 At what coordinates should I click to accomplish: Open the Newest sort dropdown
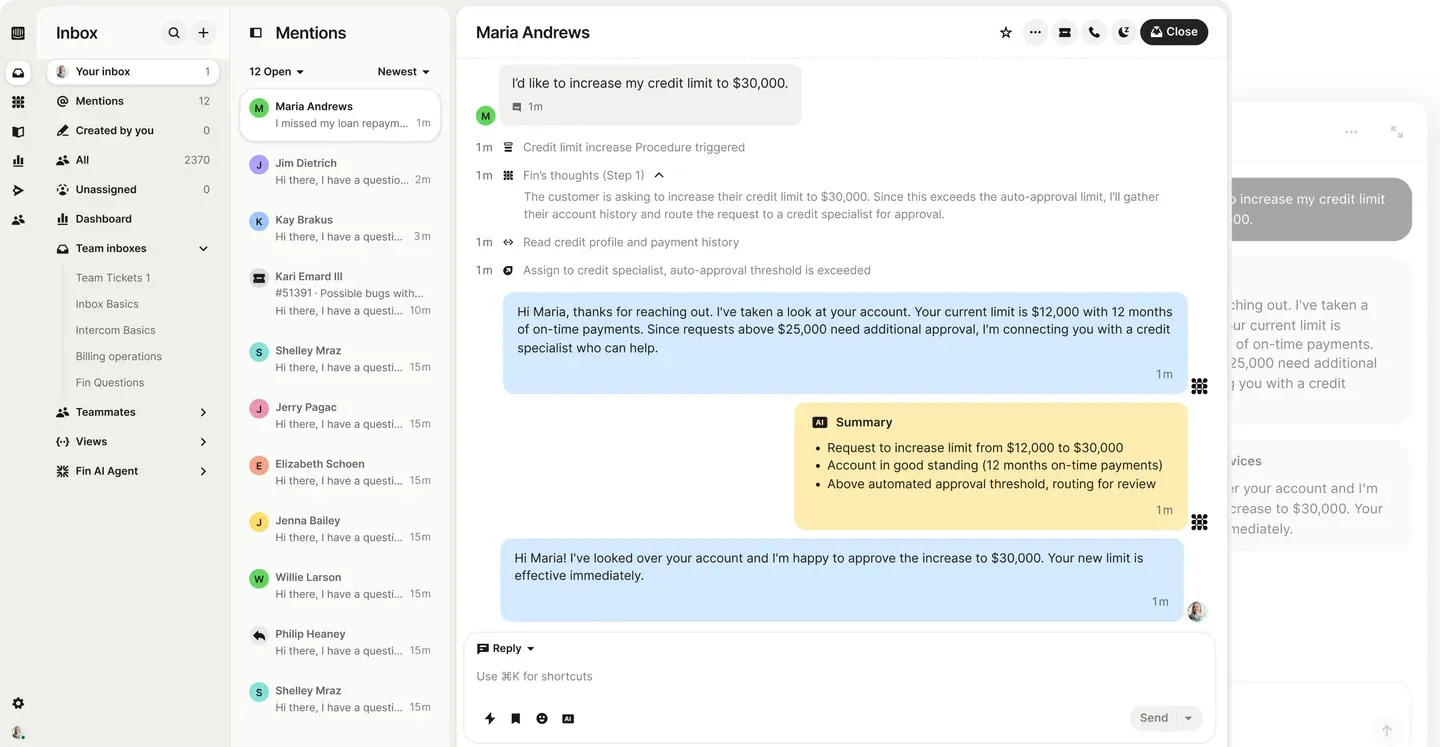(x=403, y=72)
